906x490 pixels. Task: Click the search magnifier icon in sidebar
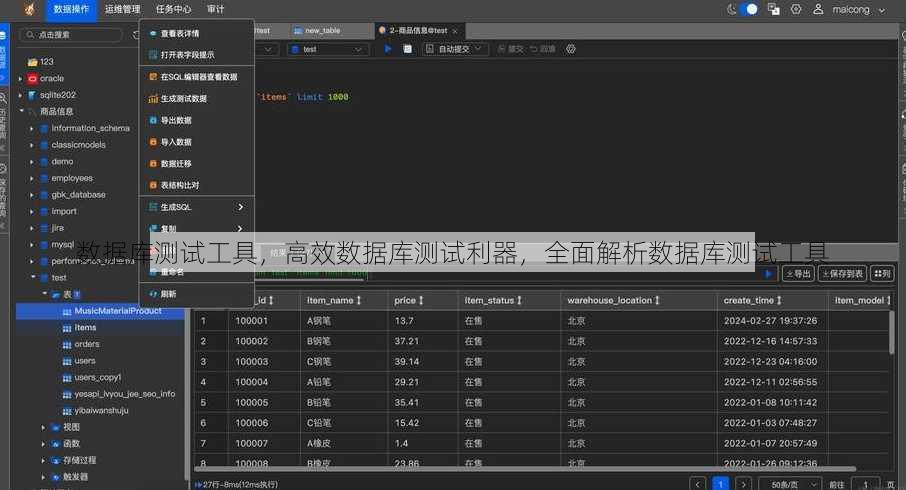(x=31, y=35)
